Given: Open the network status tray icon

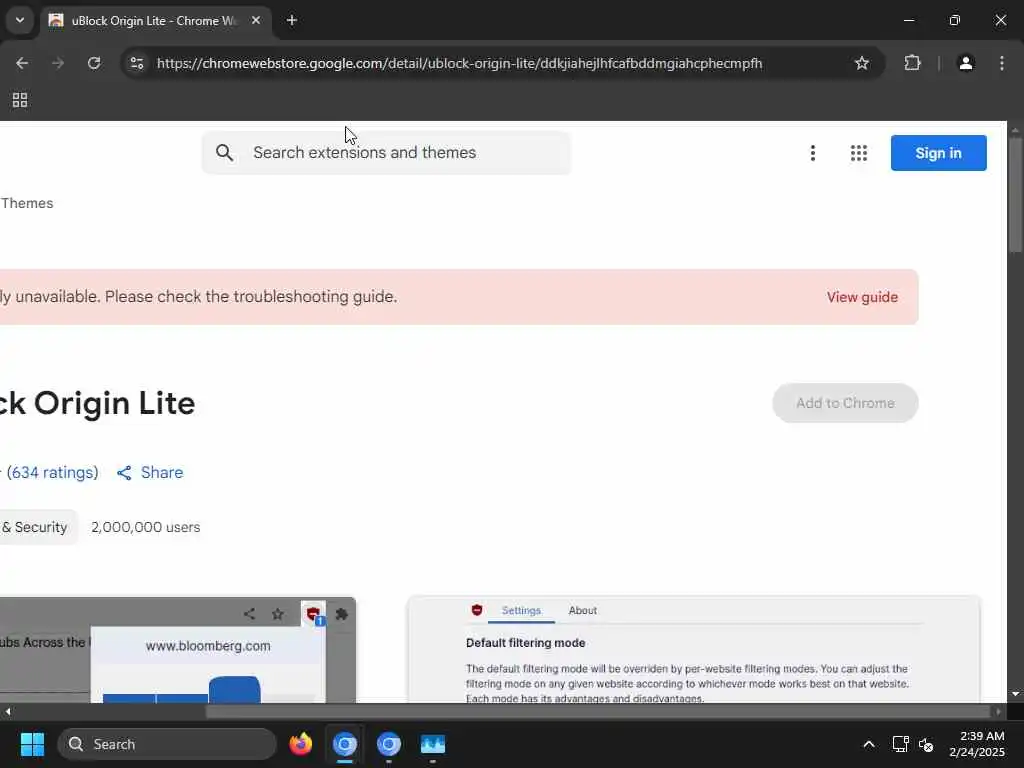Looking at the screenshot, I should pyautogui.click(x=901, y=744).
